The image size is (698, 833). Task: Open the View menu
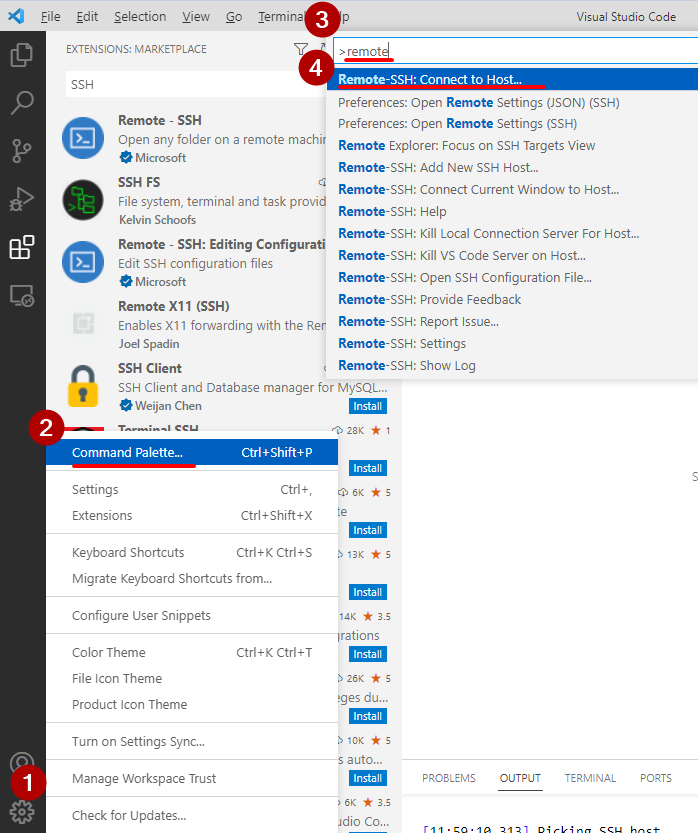(196, 16)
